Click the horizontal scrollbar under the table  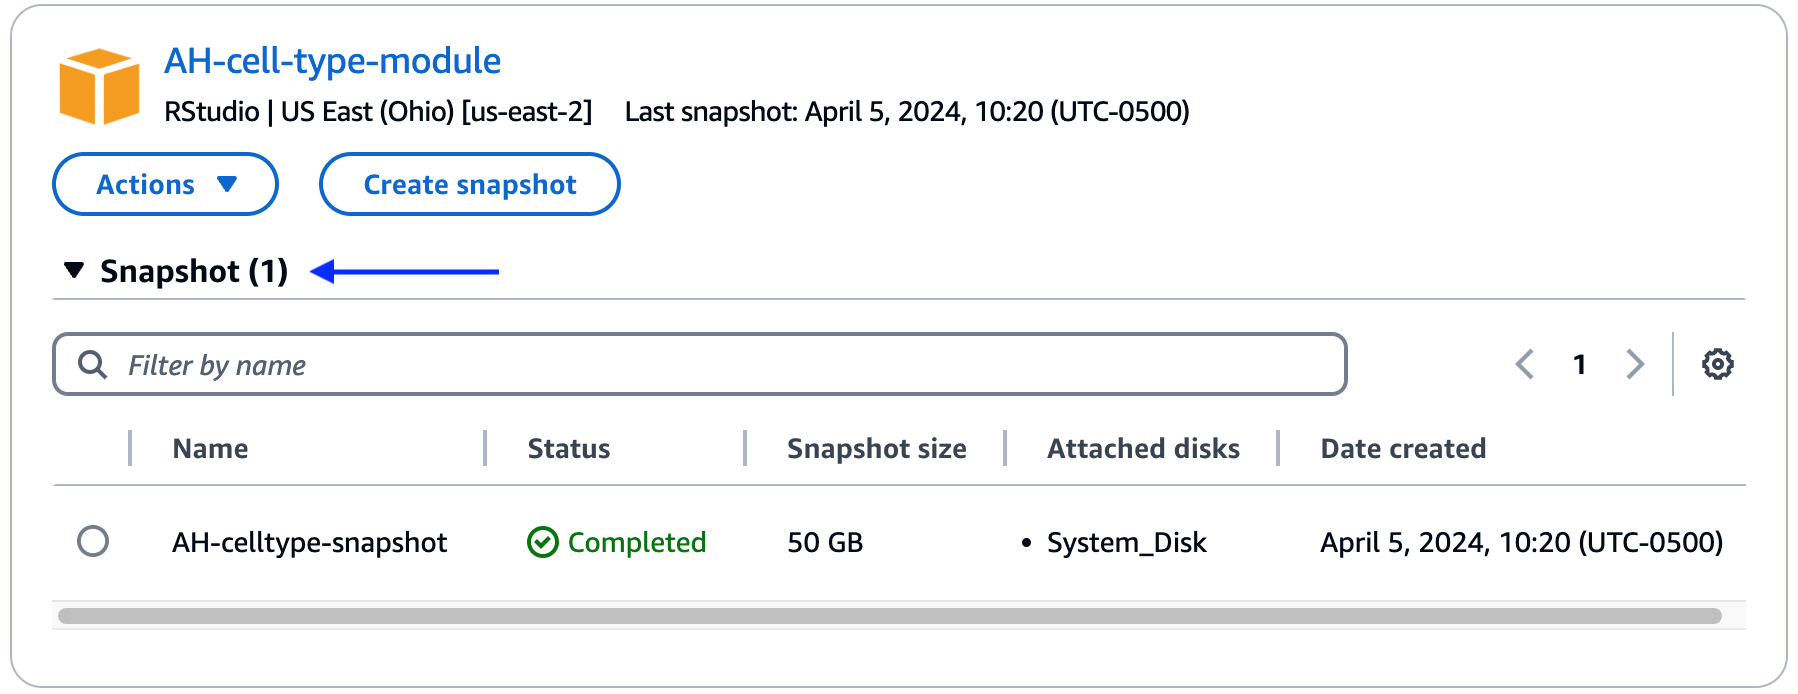coord(890,616)
